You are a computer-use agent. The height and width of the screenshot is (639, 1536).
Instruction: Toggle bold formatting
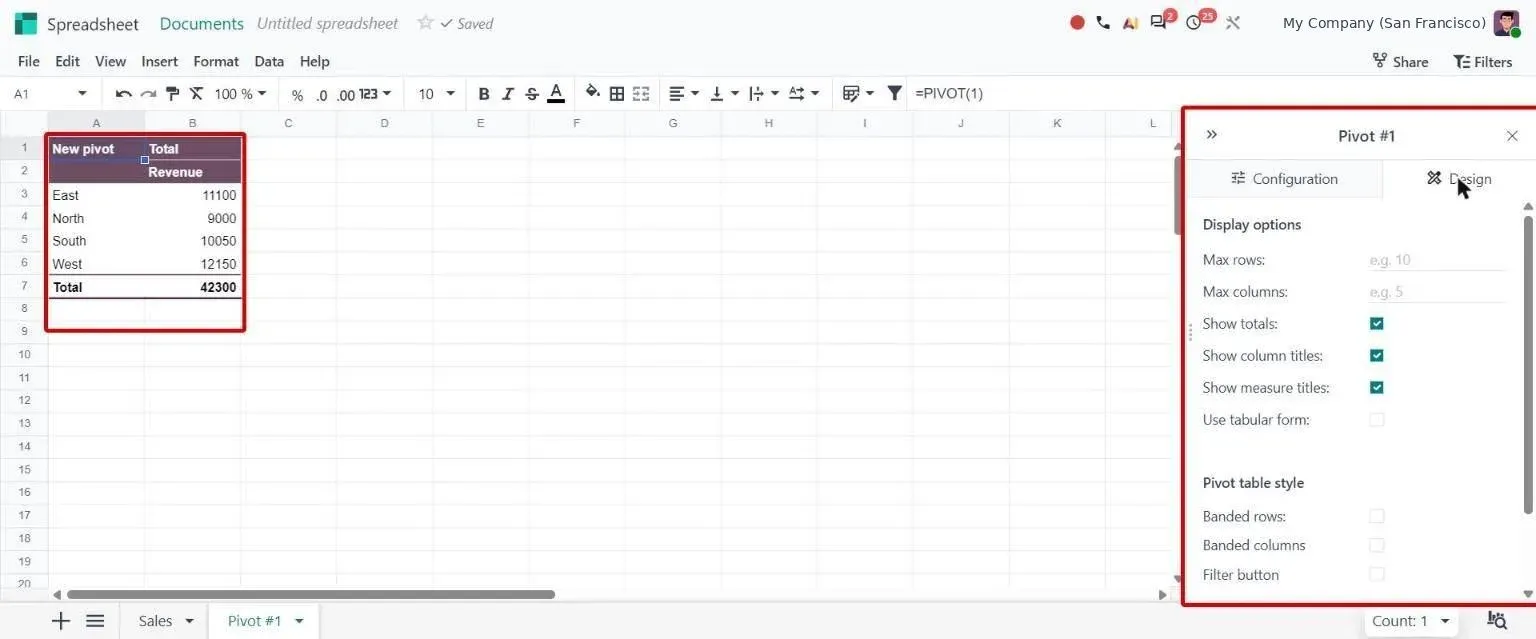(x=484, y=94)
